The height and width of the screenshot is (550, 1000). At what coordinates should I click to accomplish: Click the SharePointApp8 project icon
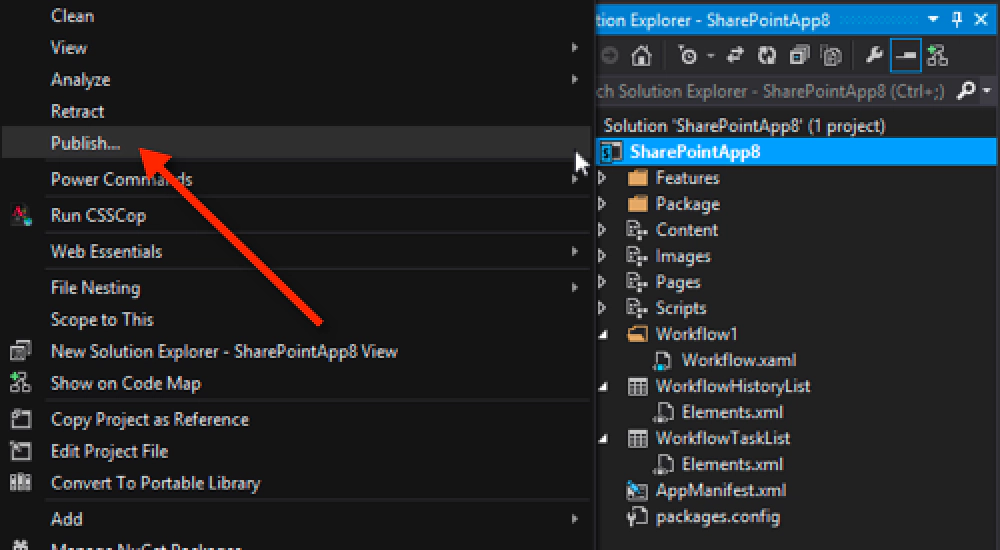point(612,152)
